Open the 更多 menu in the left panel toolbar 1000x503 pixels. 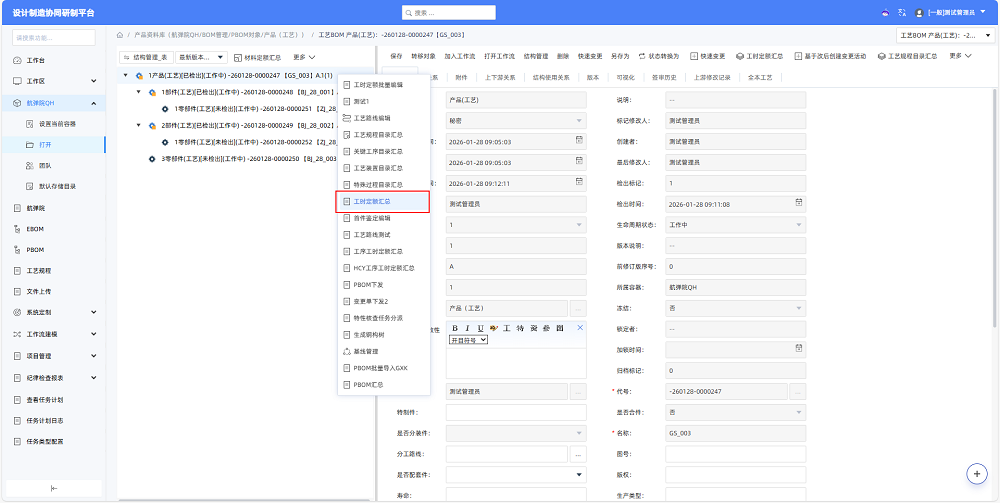click(304, 57)
